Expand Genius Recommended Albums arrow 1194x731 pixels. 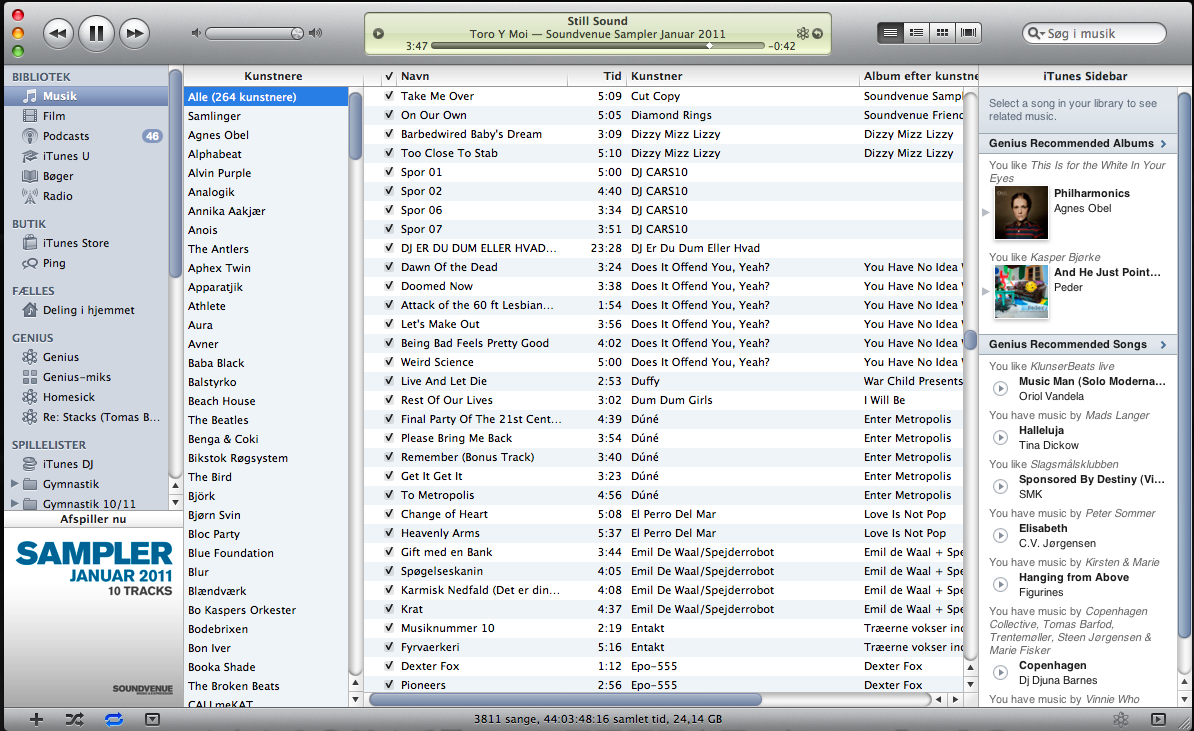[1164, 143]
